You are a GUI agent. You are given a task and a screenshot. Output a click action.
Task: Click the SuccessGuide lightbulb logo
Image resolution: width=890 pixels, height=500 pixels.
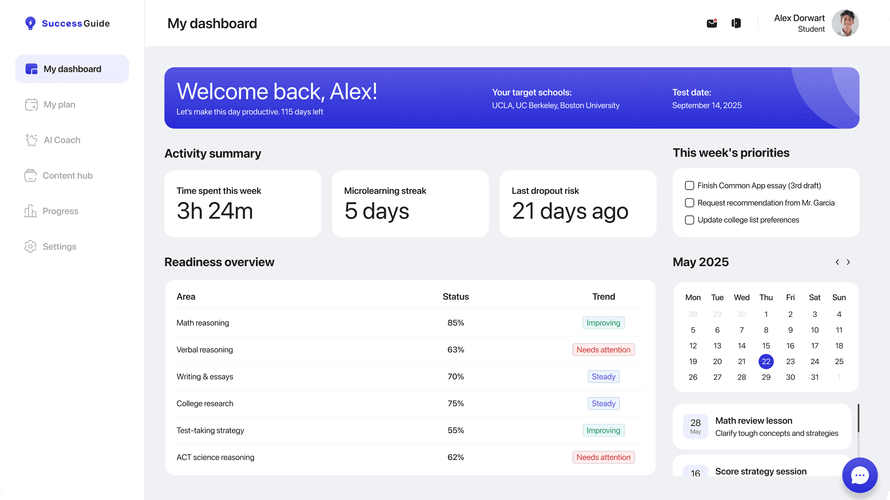tap(30, 23)
